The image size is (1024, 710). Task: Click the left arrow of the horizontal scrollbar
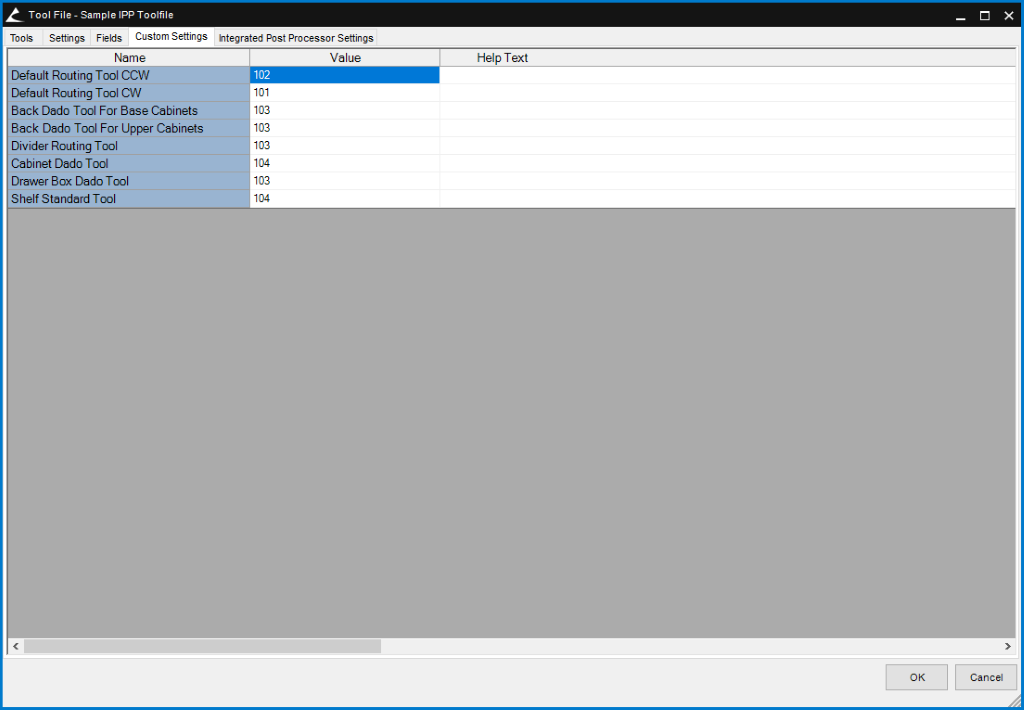tap(14, 646)
